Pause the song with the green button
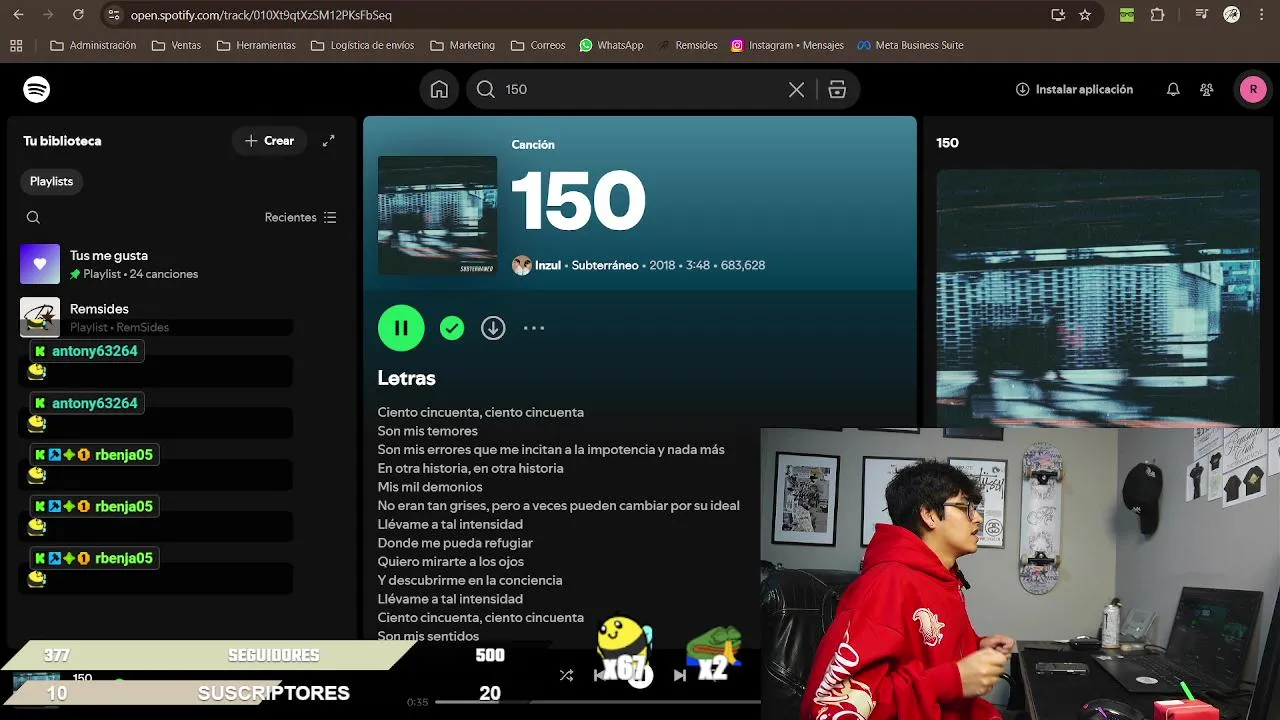1280x720 pixels. pyautogui.click(x=401, y=327)
